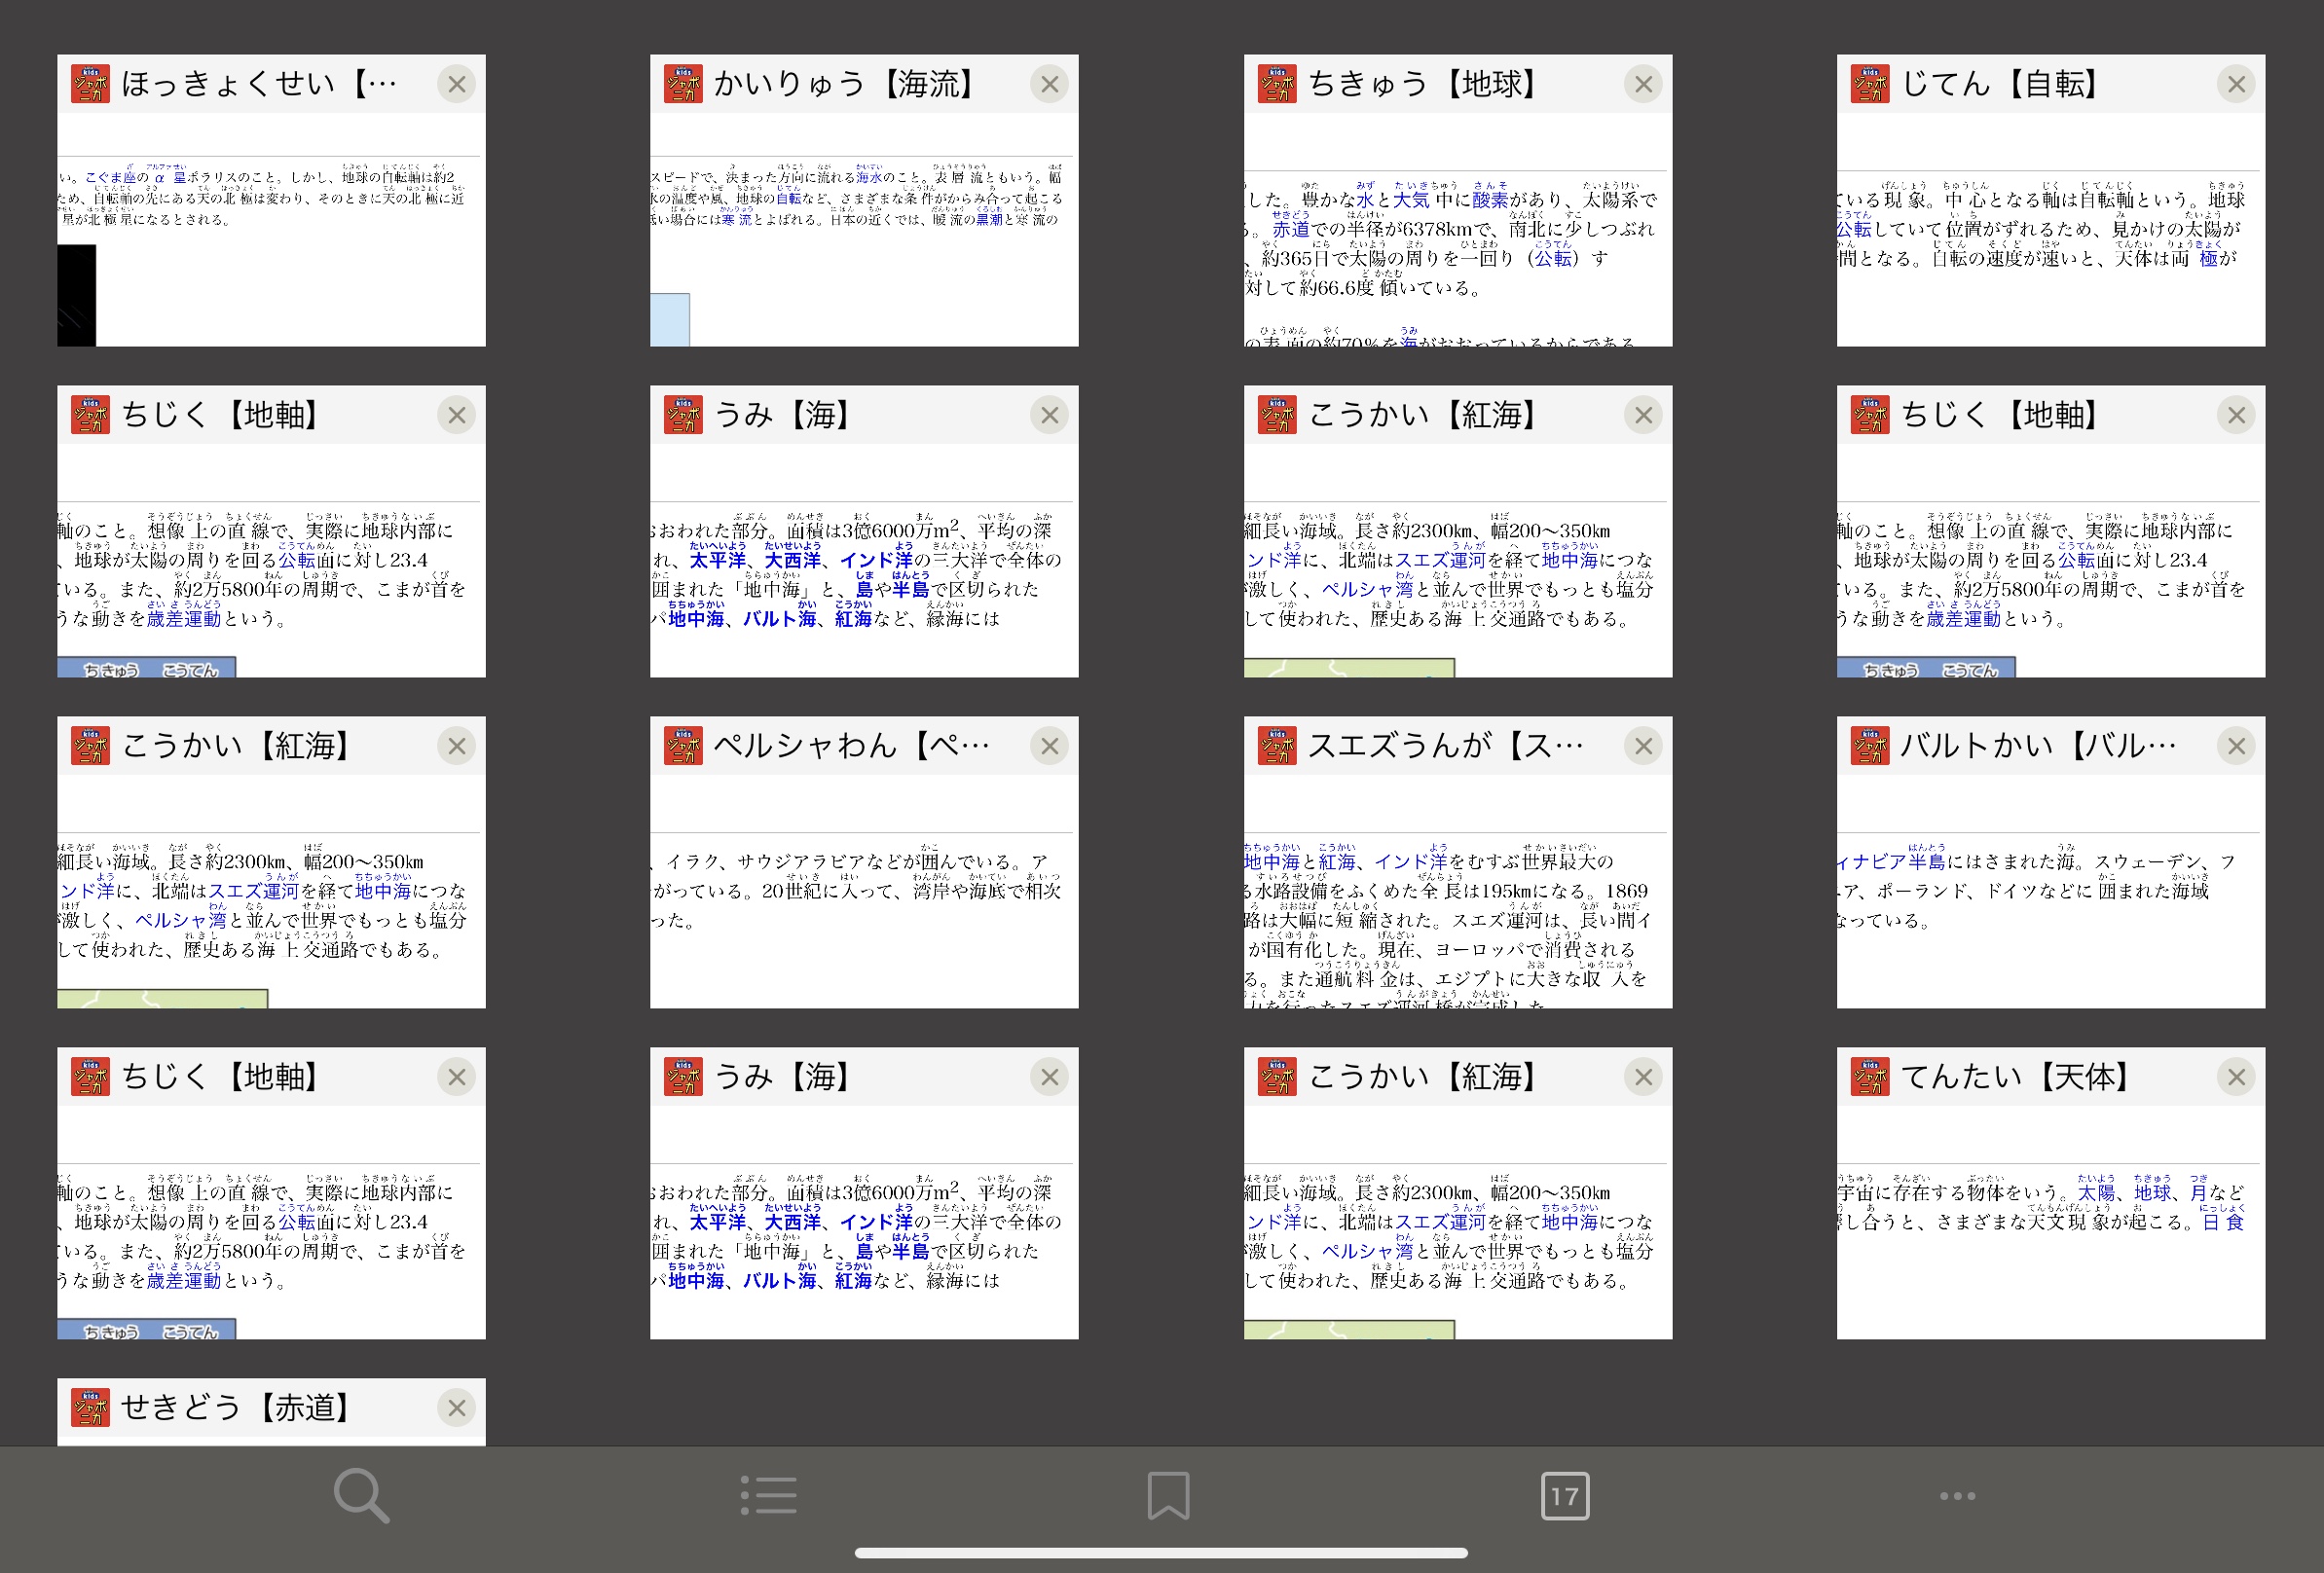Screen dimensions: 2324x1573
Task: Tap Japonica icon on てんたい tab
Action: tap(1870, 1077)
